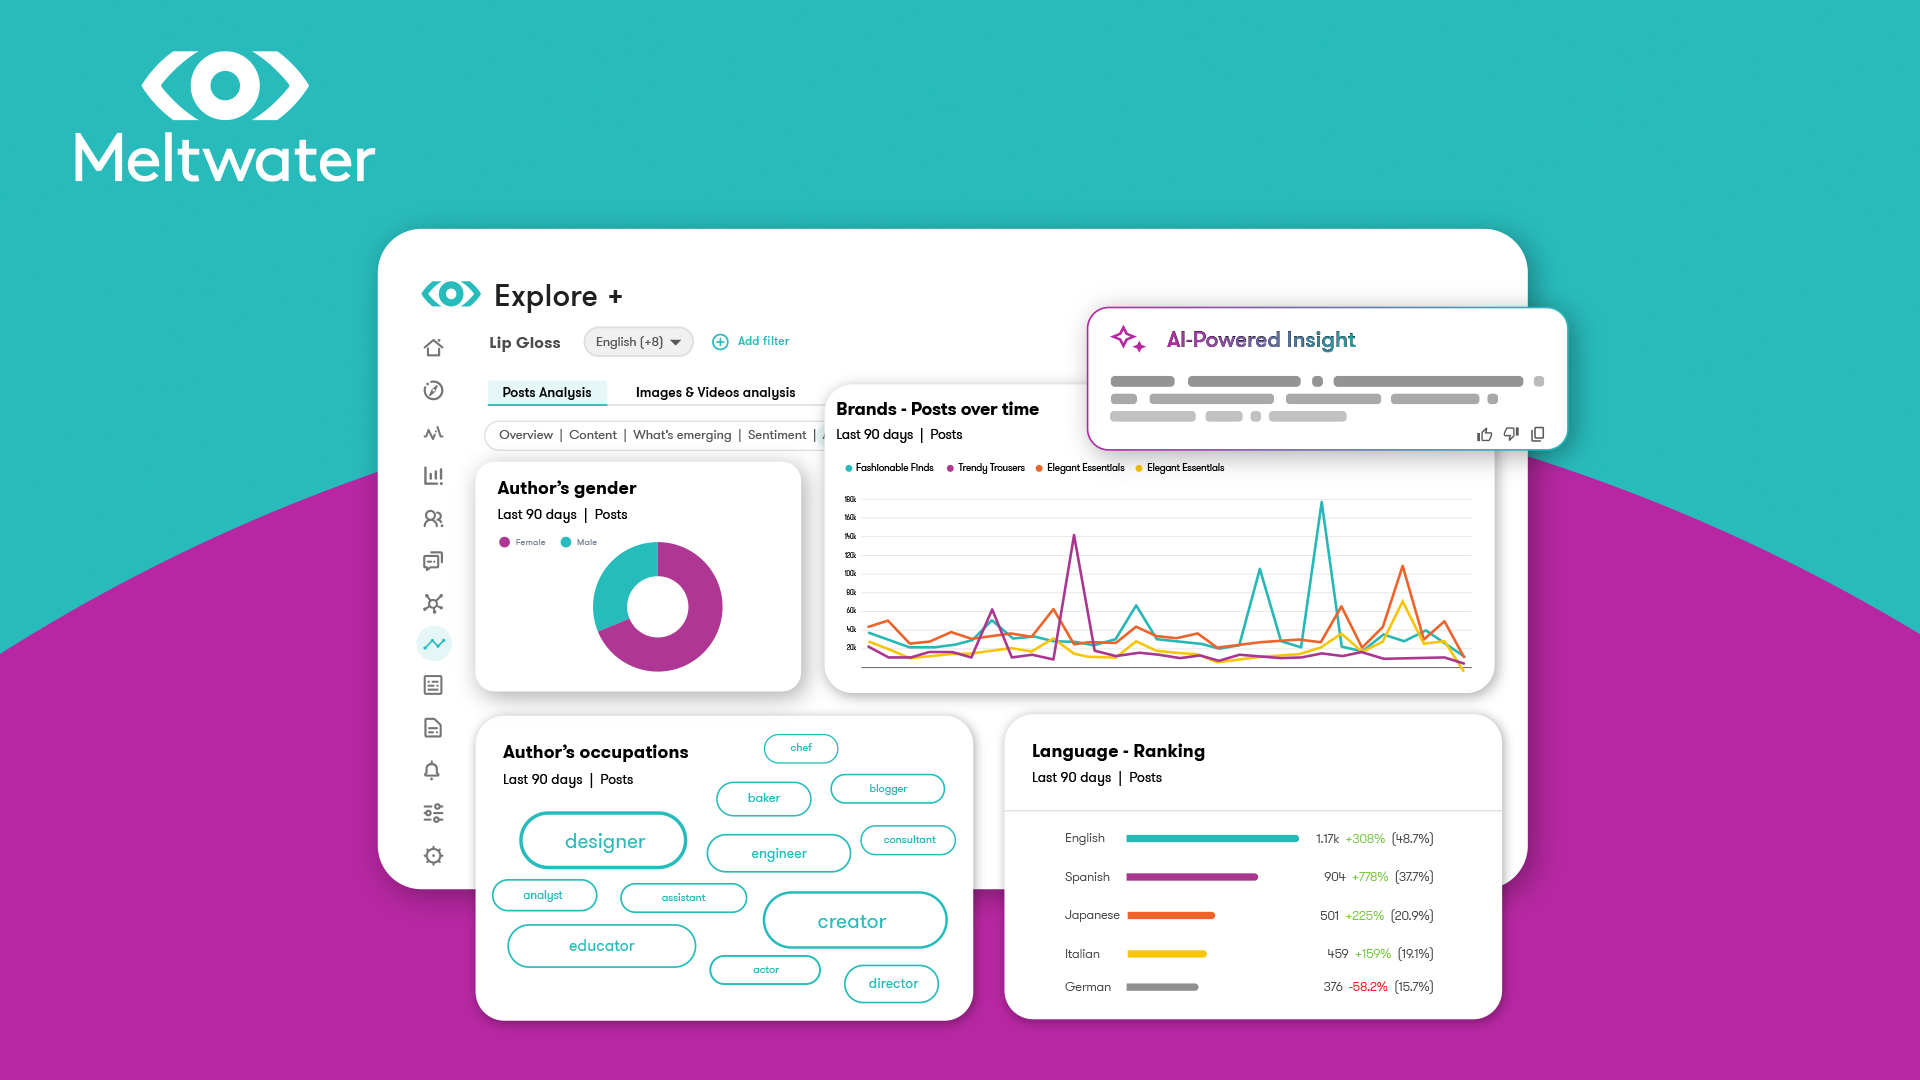
Task: Toggle Male legend in Author's gender
Action: coord(579,542)
